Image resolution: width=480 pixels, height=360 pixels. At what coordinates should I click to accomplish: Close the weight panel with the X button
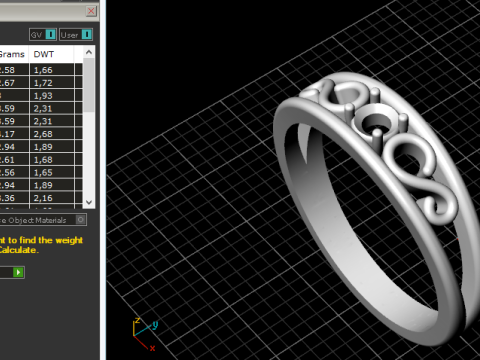point(91,11)
